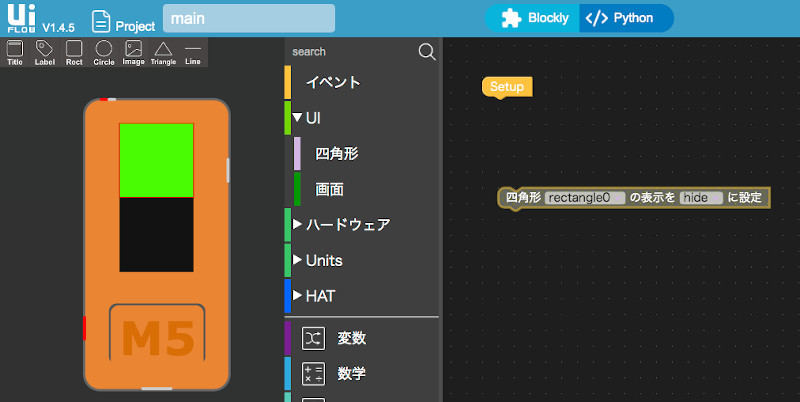The image size is (800, 402).
Task: Choose the Circle shape tool
Action: [x=104, y=52]
